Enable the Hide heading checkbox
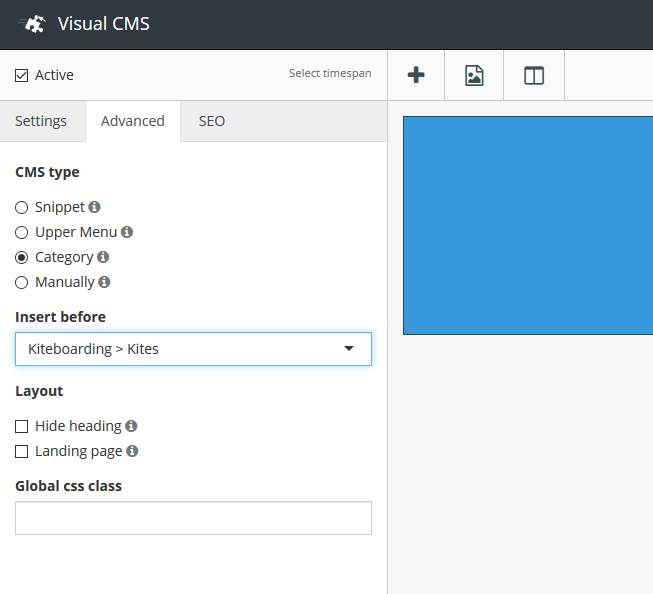 click(x=22, y=426)
